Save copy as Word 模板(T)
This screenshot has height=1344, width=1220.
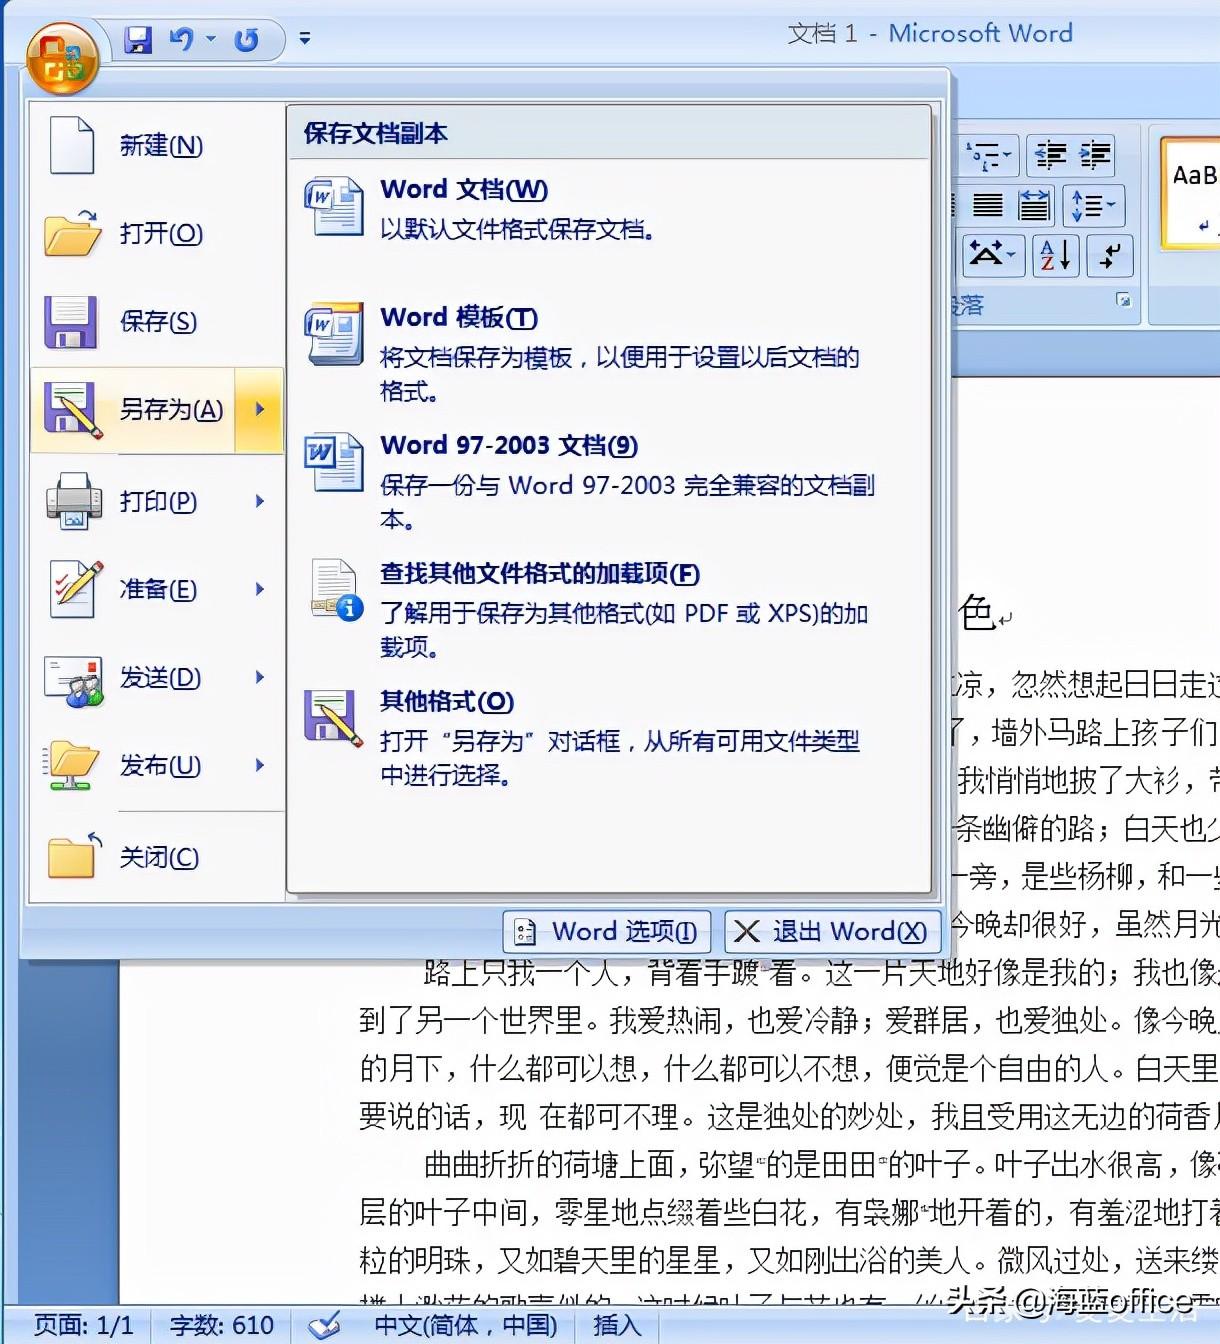pyautogui.click(x=608, y=352)
